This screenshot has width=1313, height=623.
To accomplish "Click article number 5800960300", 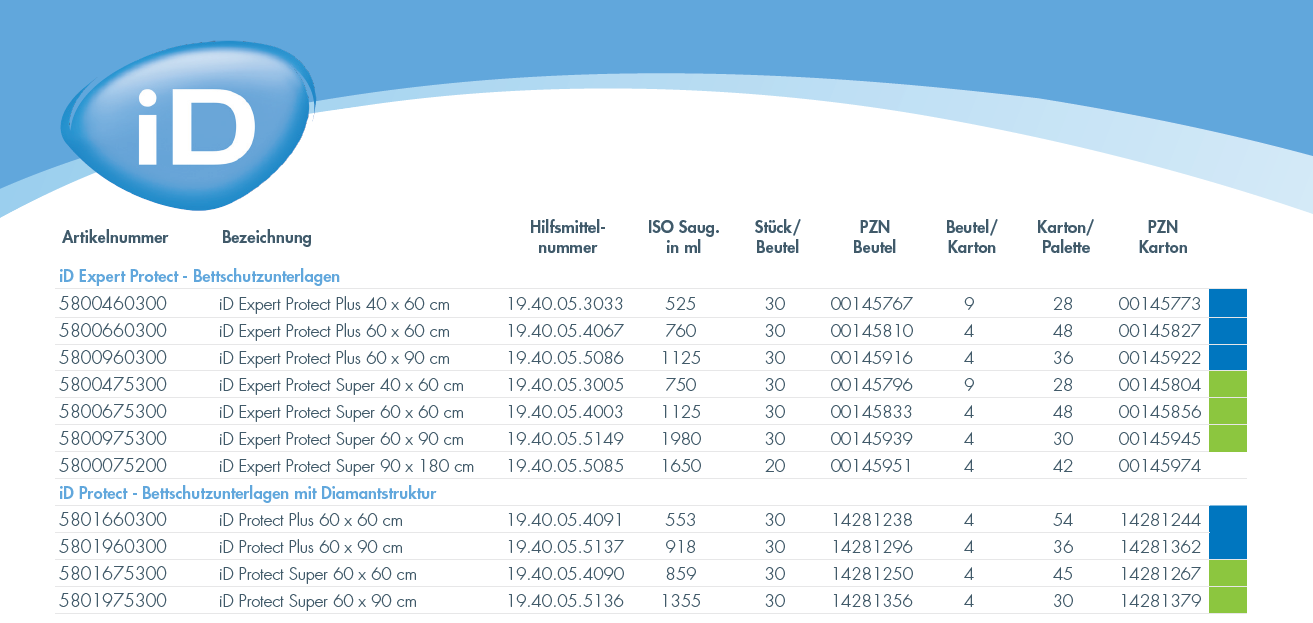I will pyautogui.click(x=113, y=357).
